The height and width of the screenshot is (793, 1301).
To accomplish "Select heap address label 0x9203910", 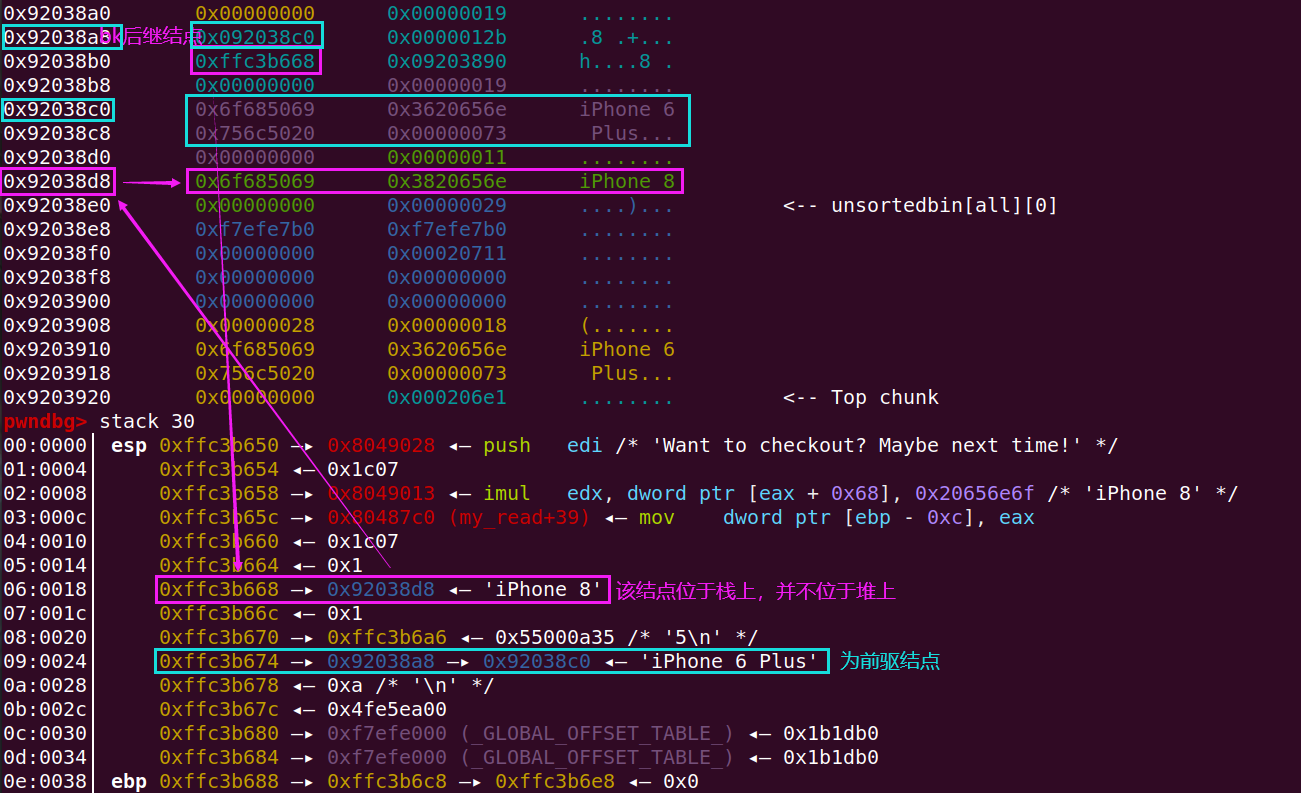I will point(57,350).
